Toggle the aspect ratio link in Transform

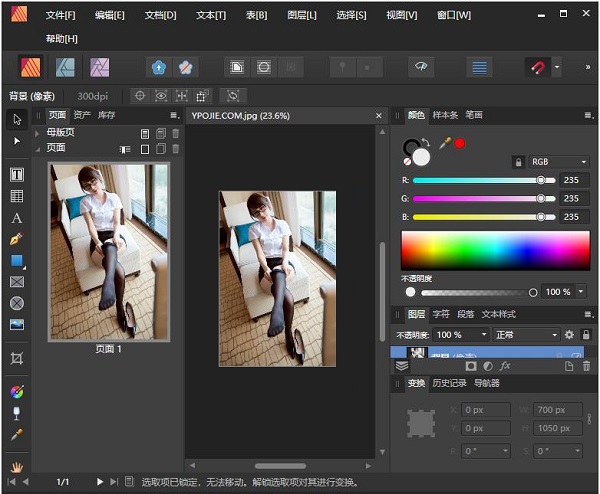[x=589, y=419]
